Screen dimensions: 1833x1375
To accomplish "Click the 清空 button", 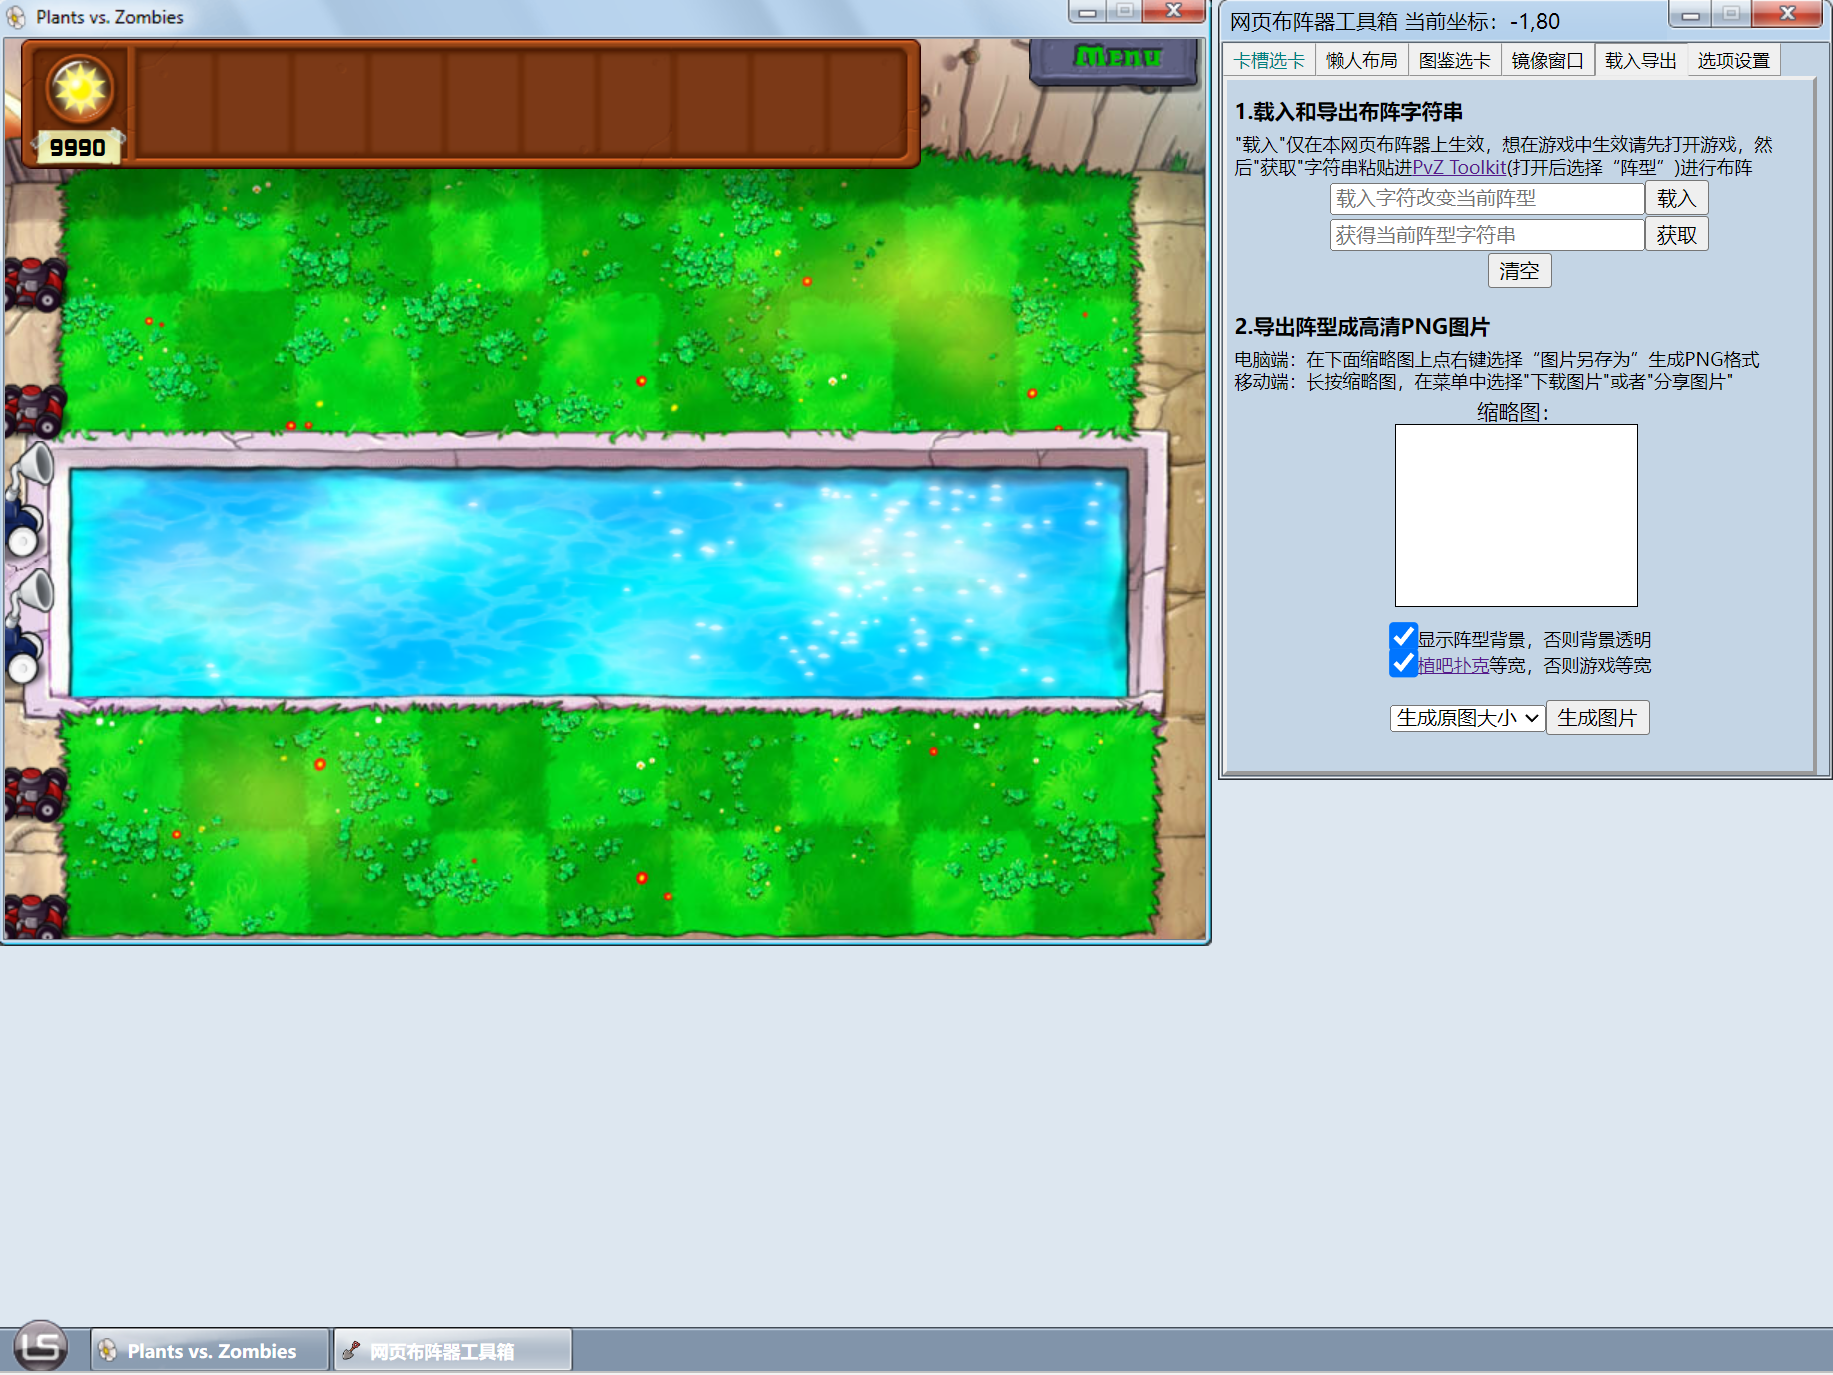I will tap(1518, 271).
